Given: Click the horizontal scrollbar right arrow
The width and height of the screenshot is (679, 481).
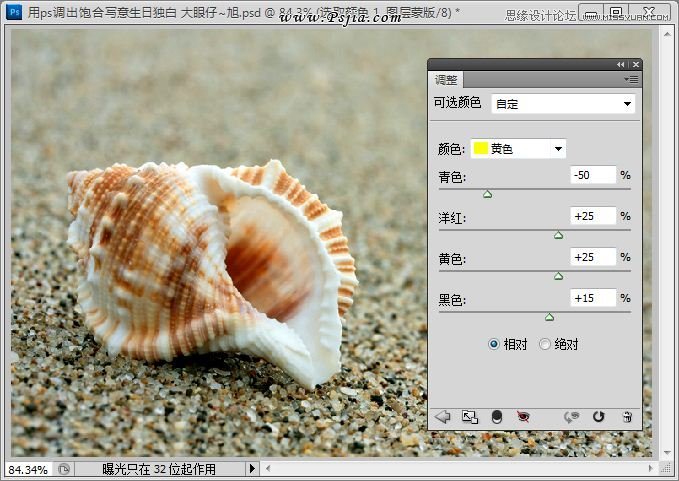Looking at the screenshot, I should (x=651, y=468).
